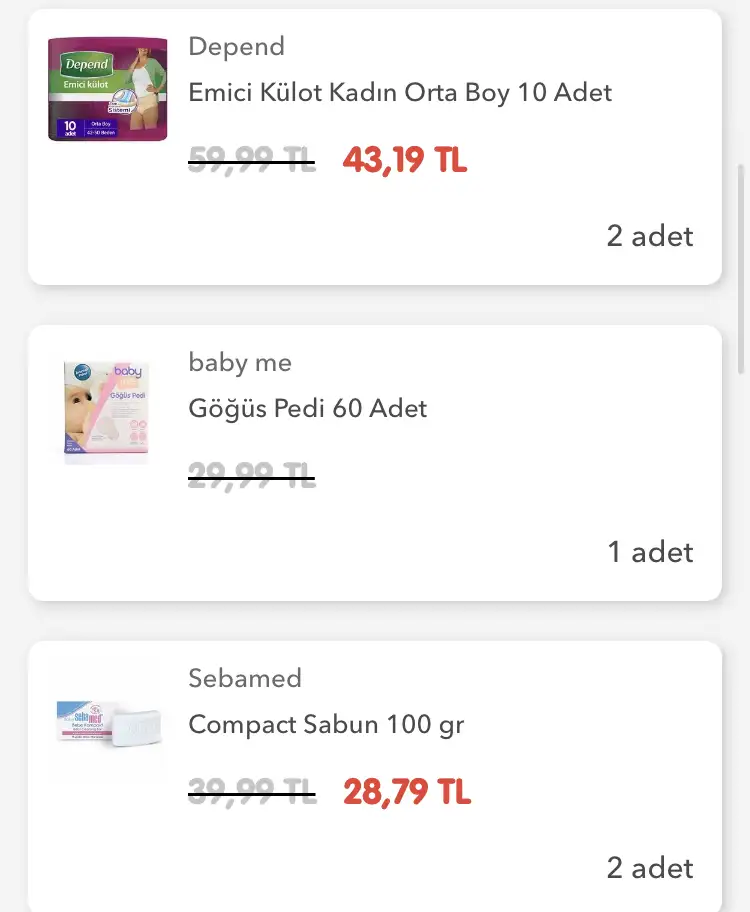This screenshot has width=750, height=912.
Task: Click the crossed-out 39,99 TL price
Action: 252,793
